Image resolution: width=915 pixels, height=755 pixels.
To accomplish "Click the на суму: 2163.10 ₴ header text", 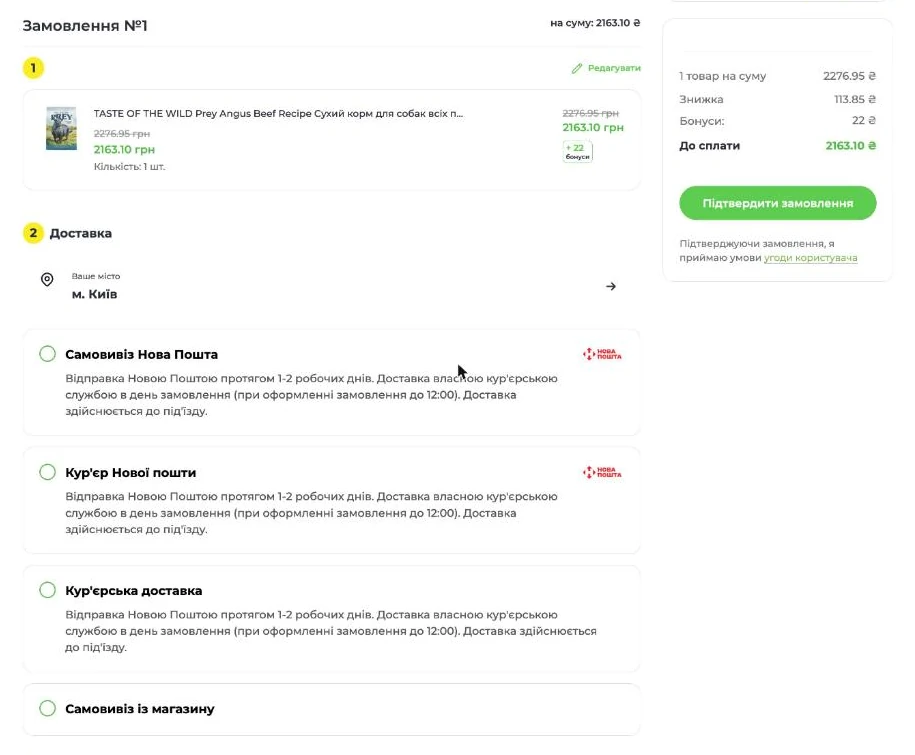I will (x=595, y=23).
